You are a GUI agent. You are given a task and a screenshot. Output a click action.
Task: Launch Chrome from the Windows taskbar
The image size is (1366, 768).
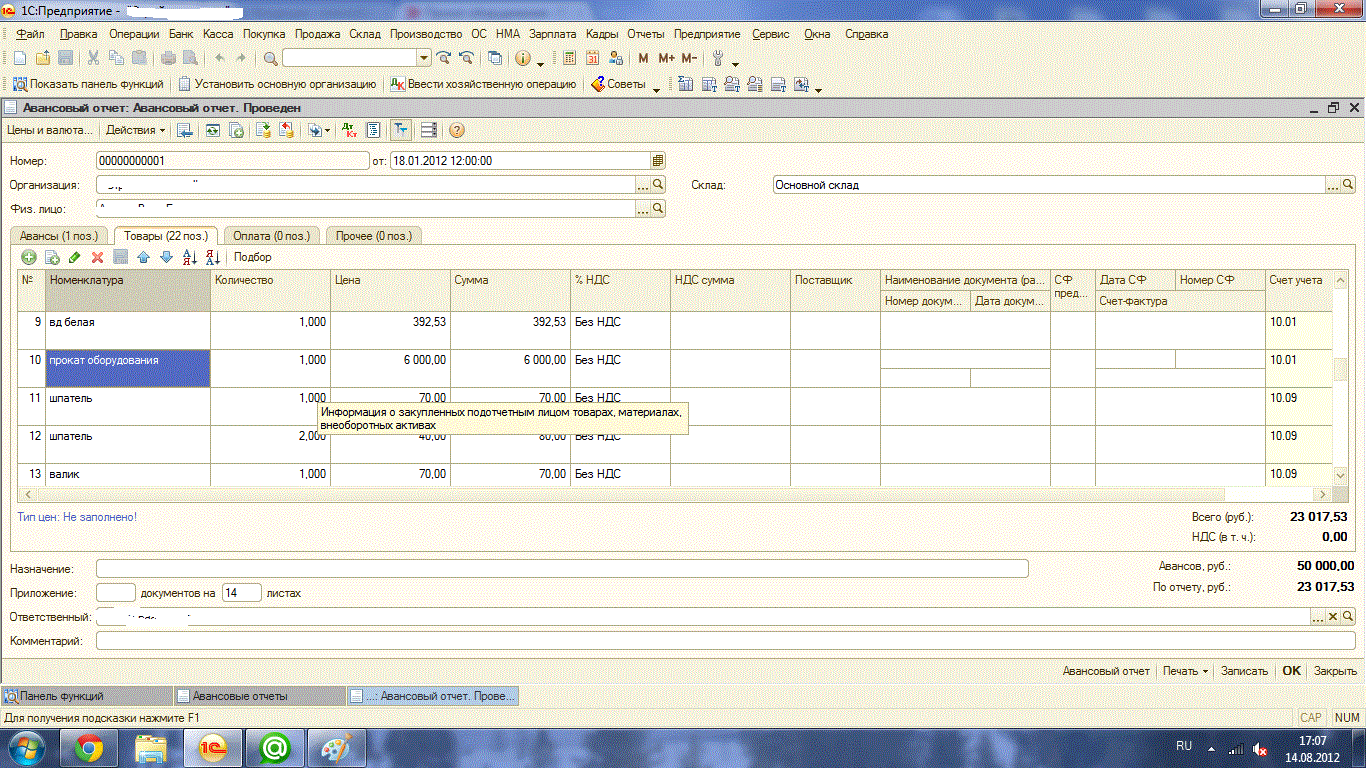[x=89, y=747]
